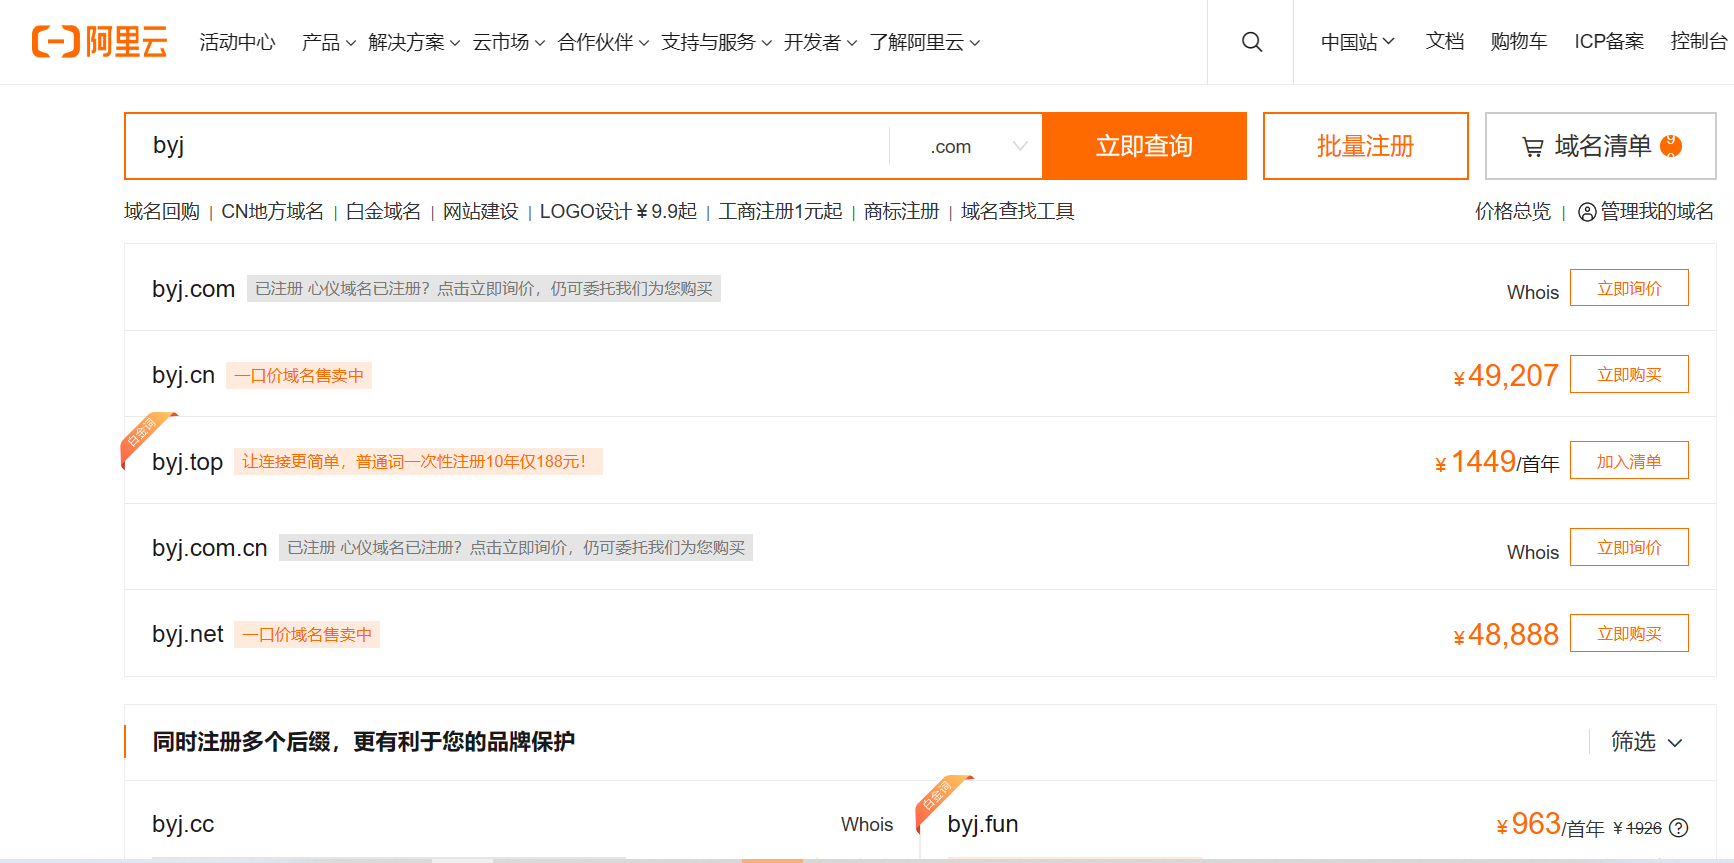Expand the .com suffix dropdown
Image resolution: width=1734 pixels, height=863 pixels.
tap(1019, 146)
